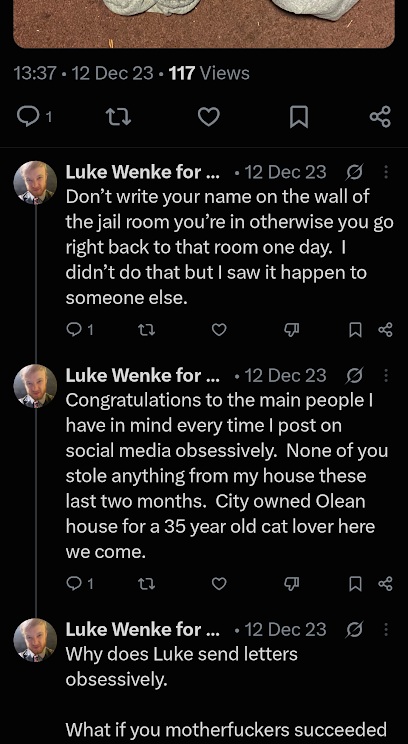The height and width of the screenshot is (744, 408).
Task: View the 117 Views analytics
Action: pos(209,73)
